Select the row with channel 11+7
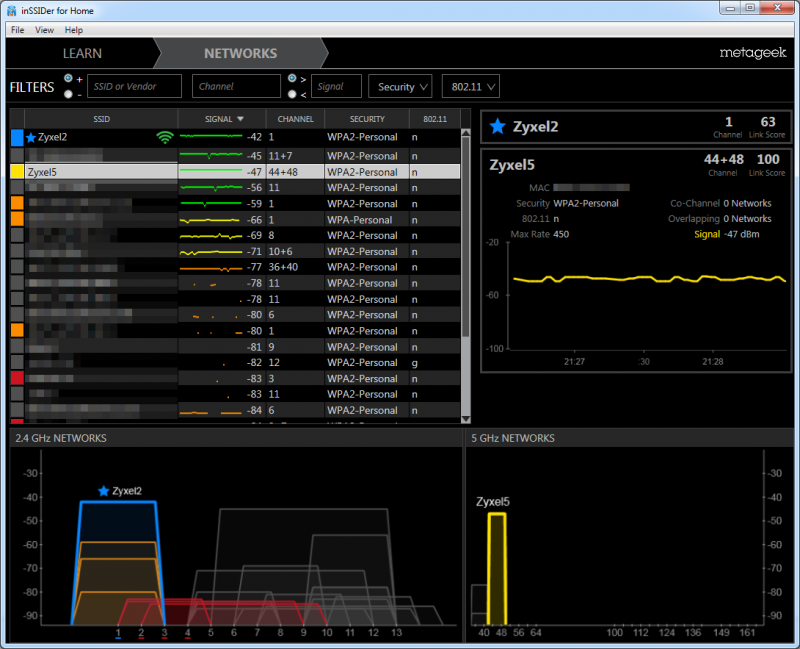Image resolution: width=800 pixels, height=649 pixels. coord(235,156)
